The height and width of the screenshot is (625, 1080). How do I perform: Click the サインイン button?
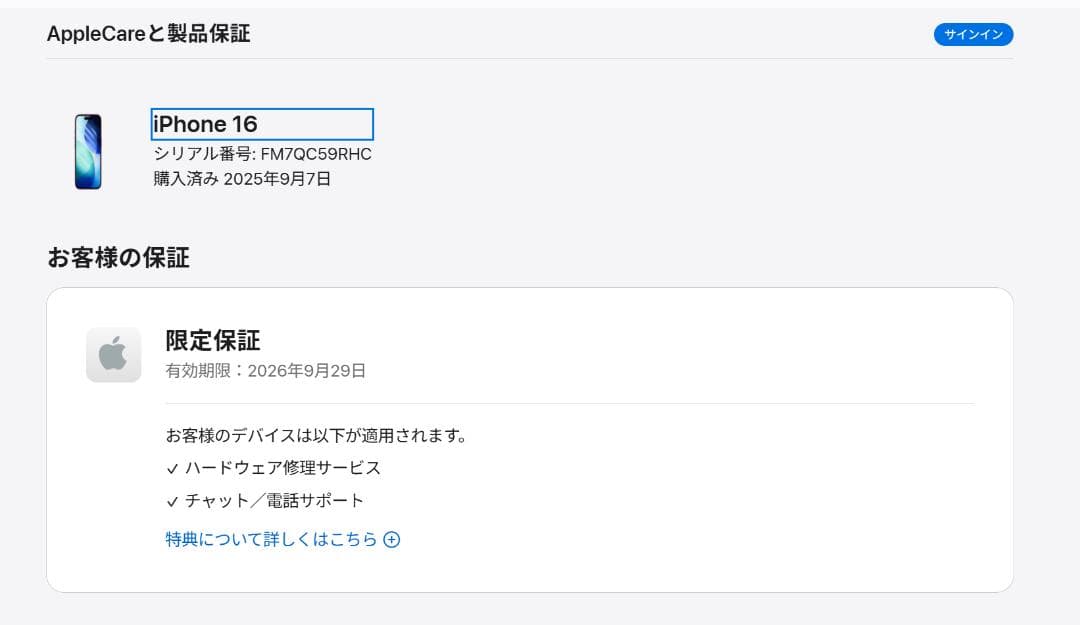click(x=973, y=33)
